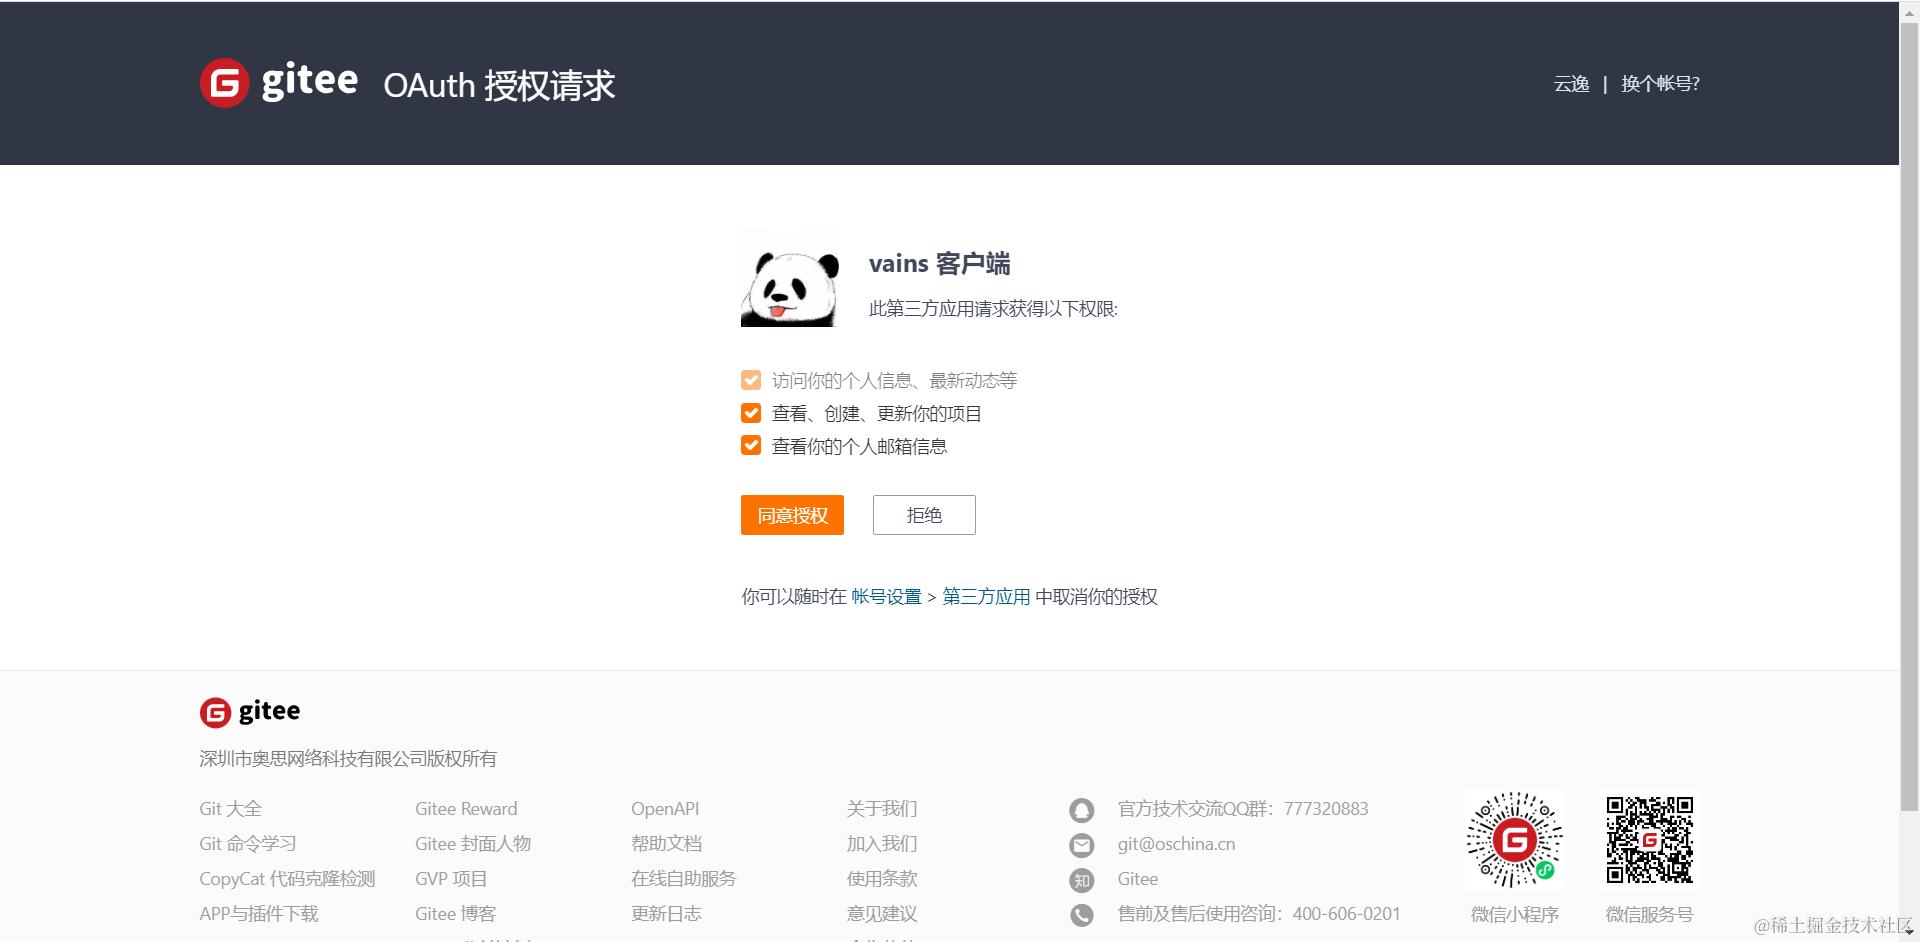Click the disabled 访问你的个人信息 checkbox
The height and width of the screenshot is (942, 1920).
[x=751, y=380]
